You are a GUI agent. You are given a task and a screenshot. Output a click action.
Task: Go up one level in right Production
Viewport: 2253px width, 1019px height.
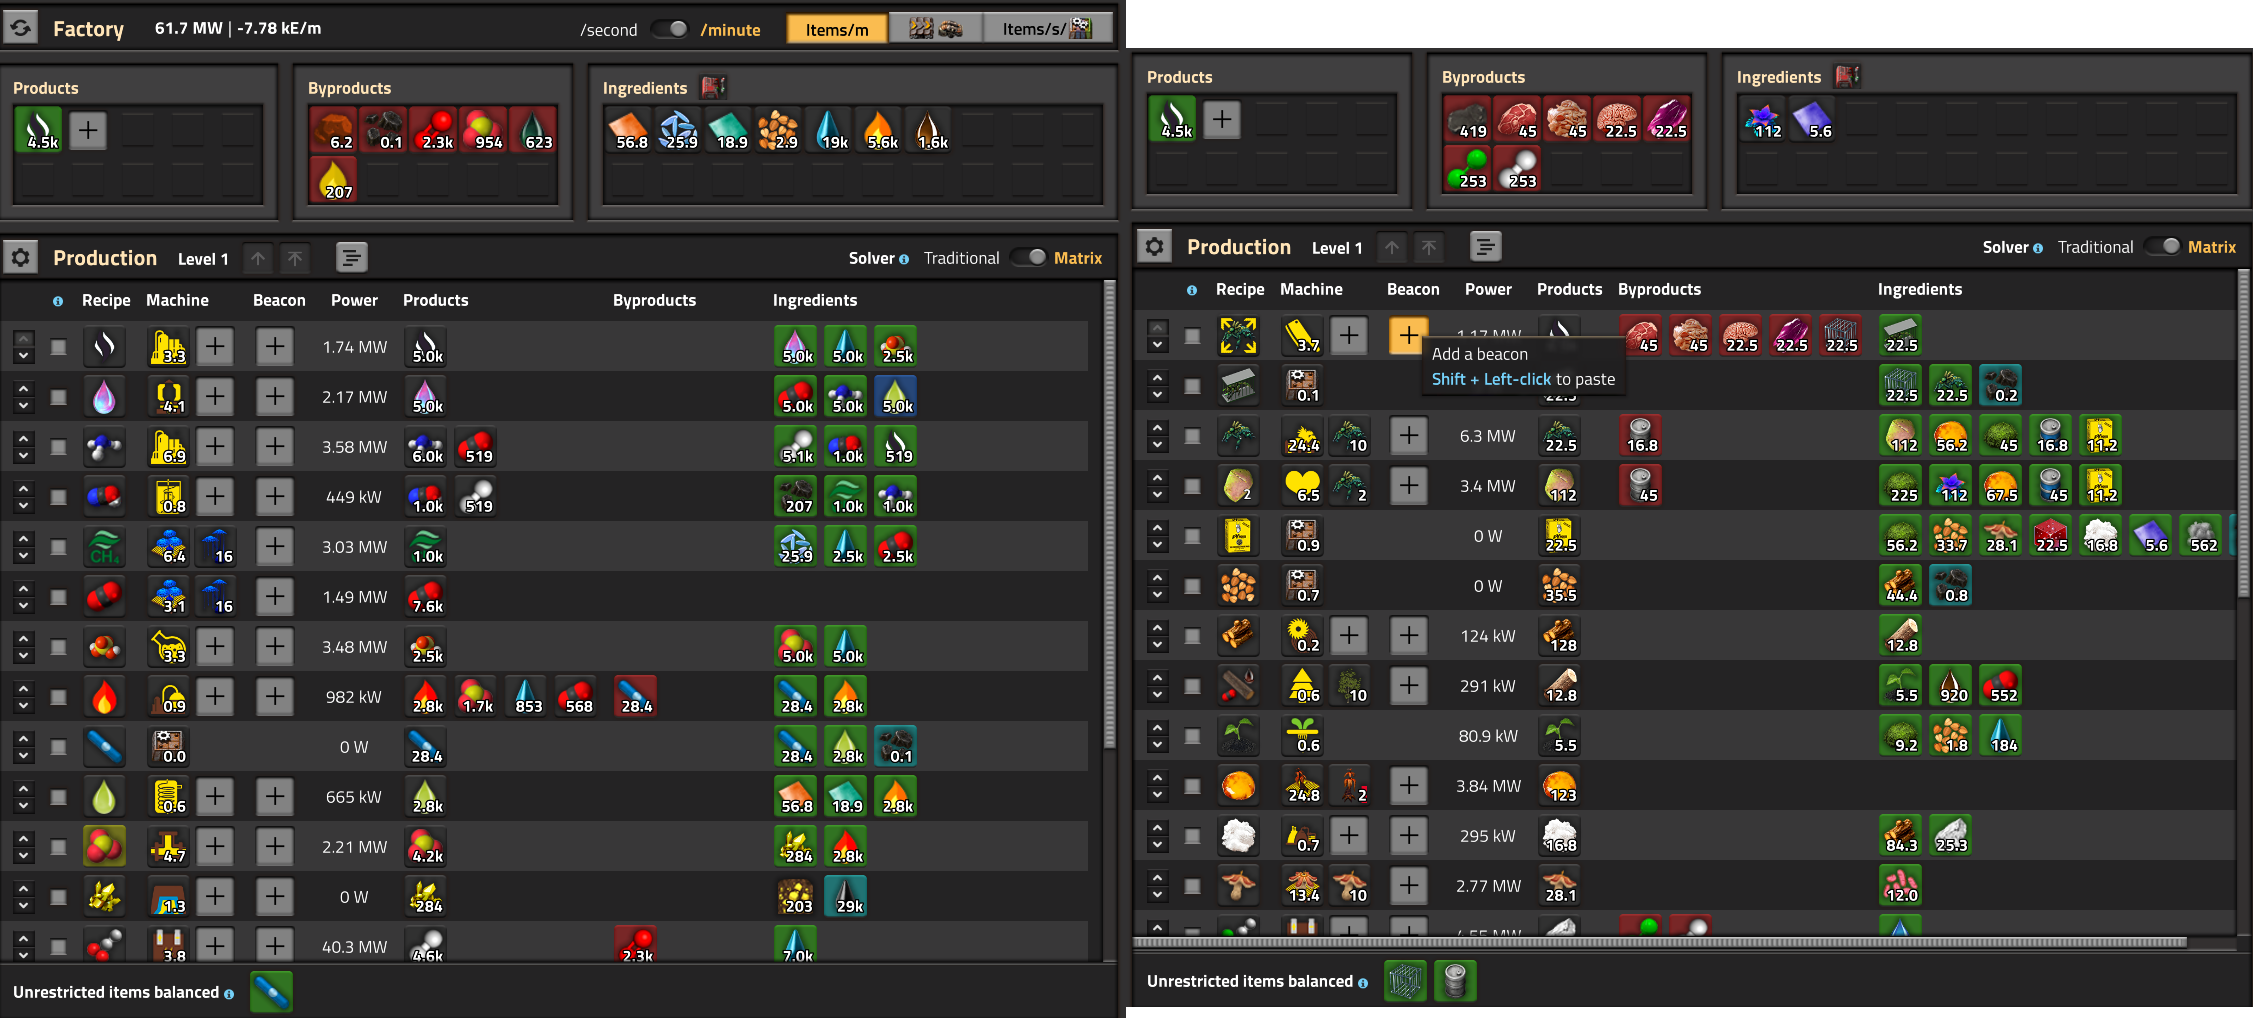pyautogui.click(x=1392, y=247)
